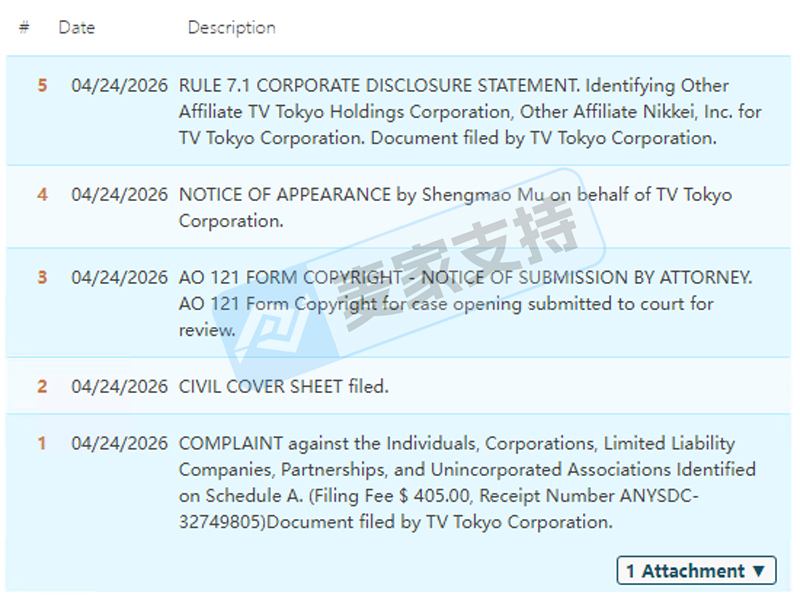Viewport: 800px width, 595px height.
Task: Click the date of the Complaint entry
Action: 119,443
